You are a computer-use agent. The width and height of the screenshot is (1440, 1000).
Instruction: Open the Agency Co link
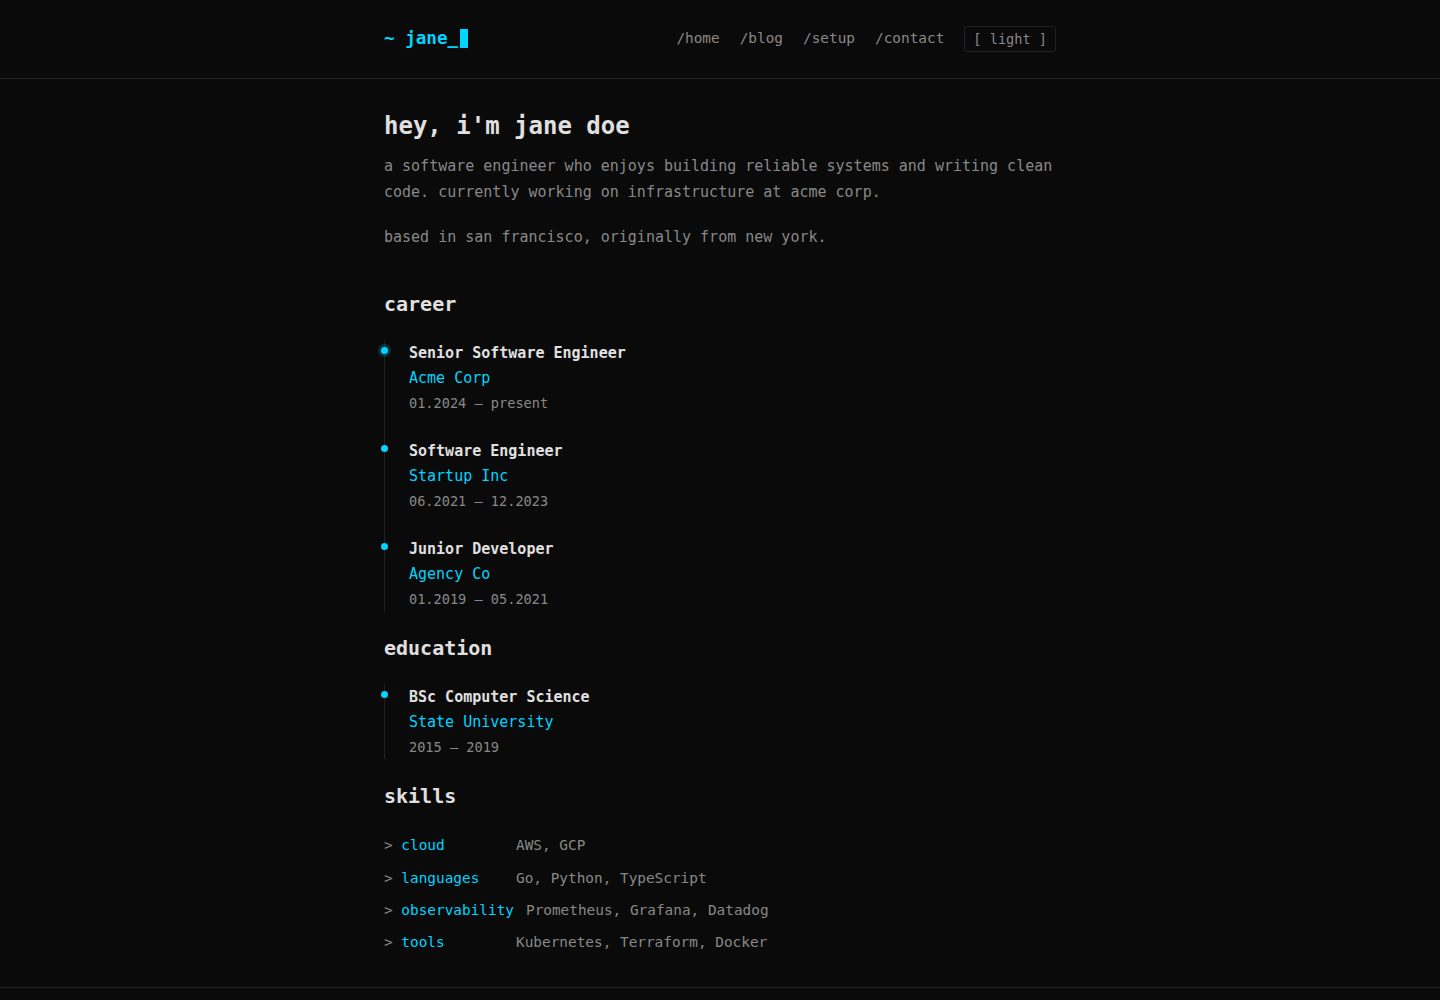(449, 574)
